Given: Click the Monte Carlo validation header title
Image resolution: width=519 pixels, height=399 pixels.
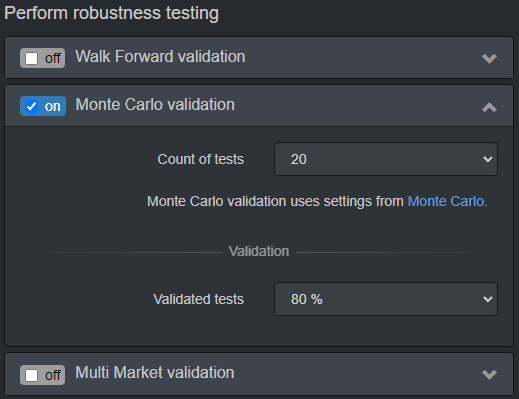Looking at the screenshot, I should [155, 104].
